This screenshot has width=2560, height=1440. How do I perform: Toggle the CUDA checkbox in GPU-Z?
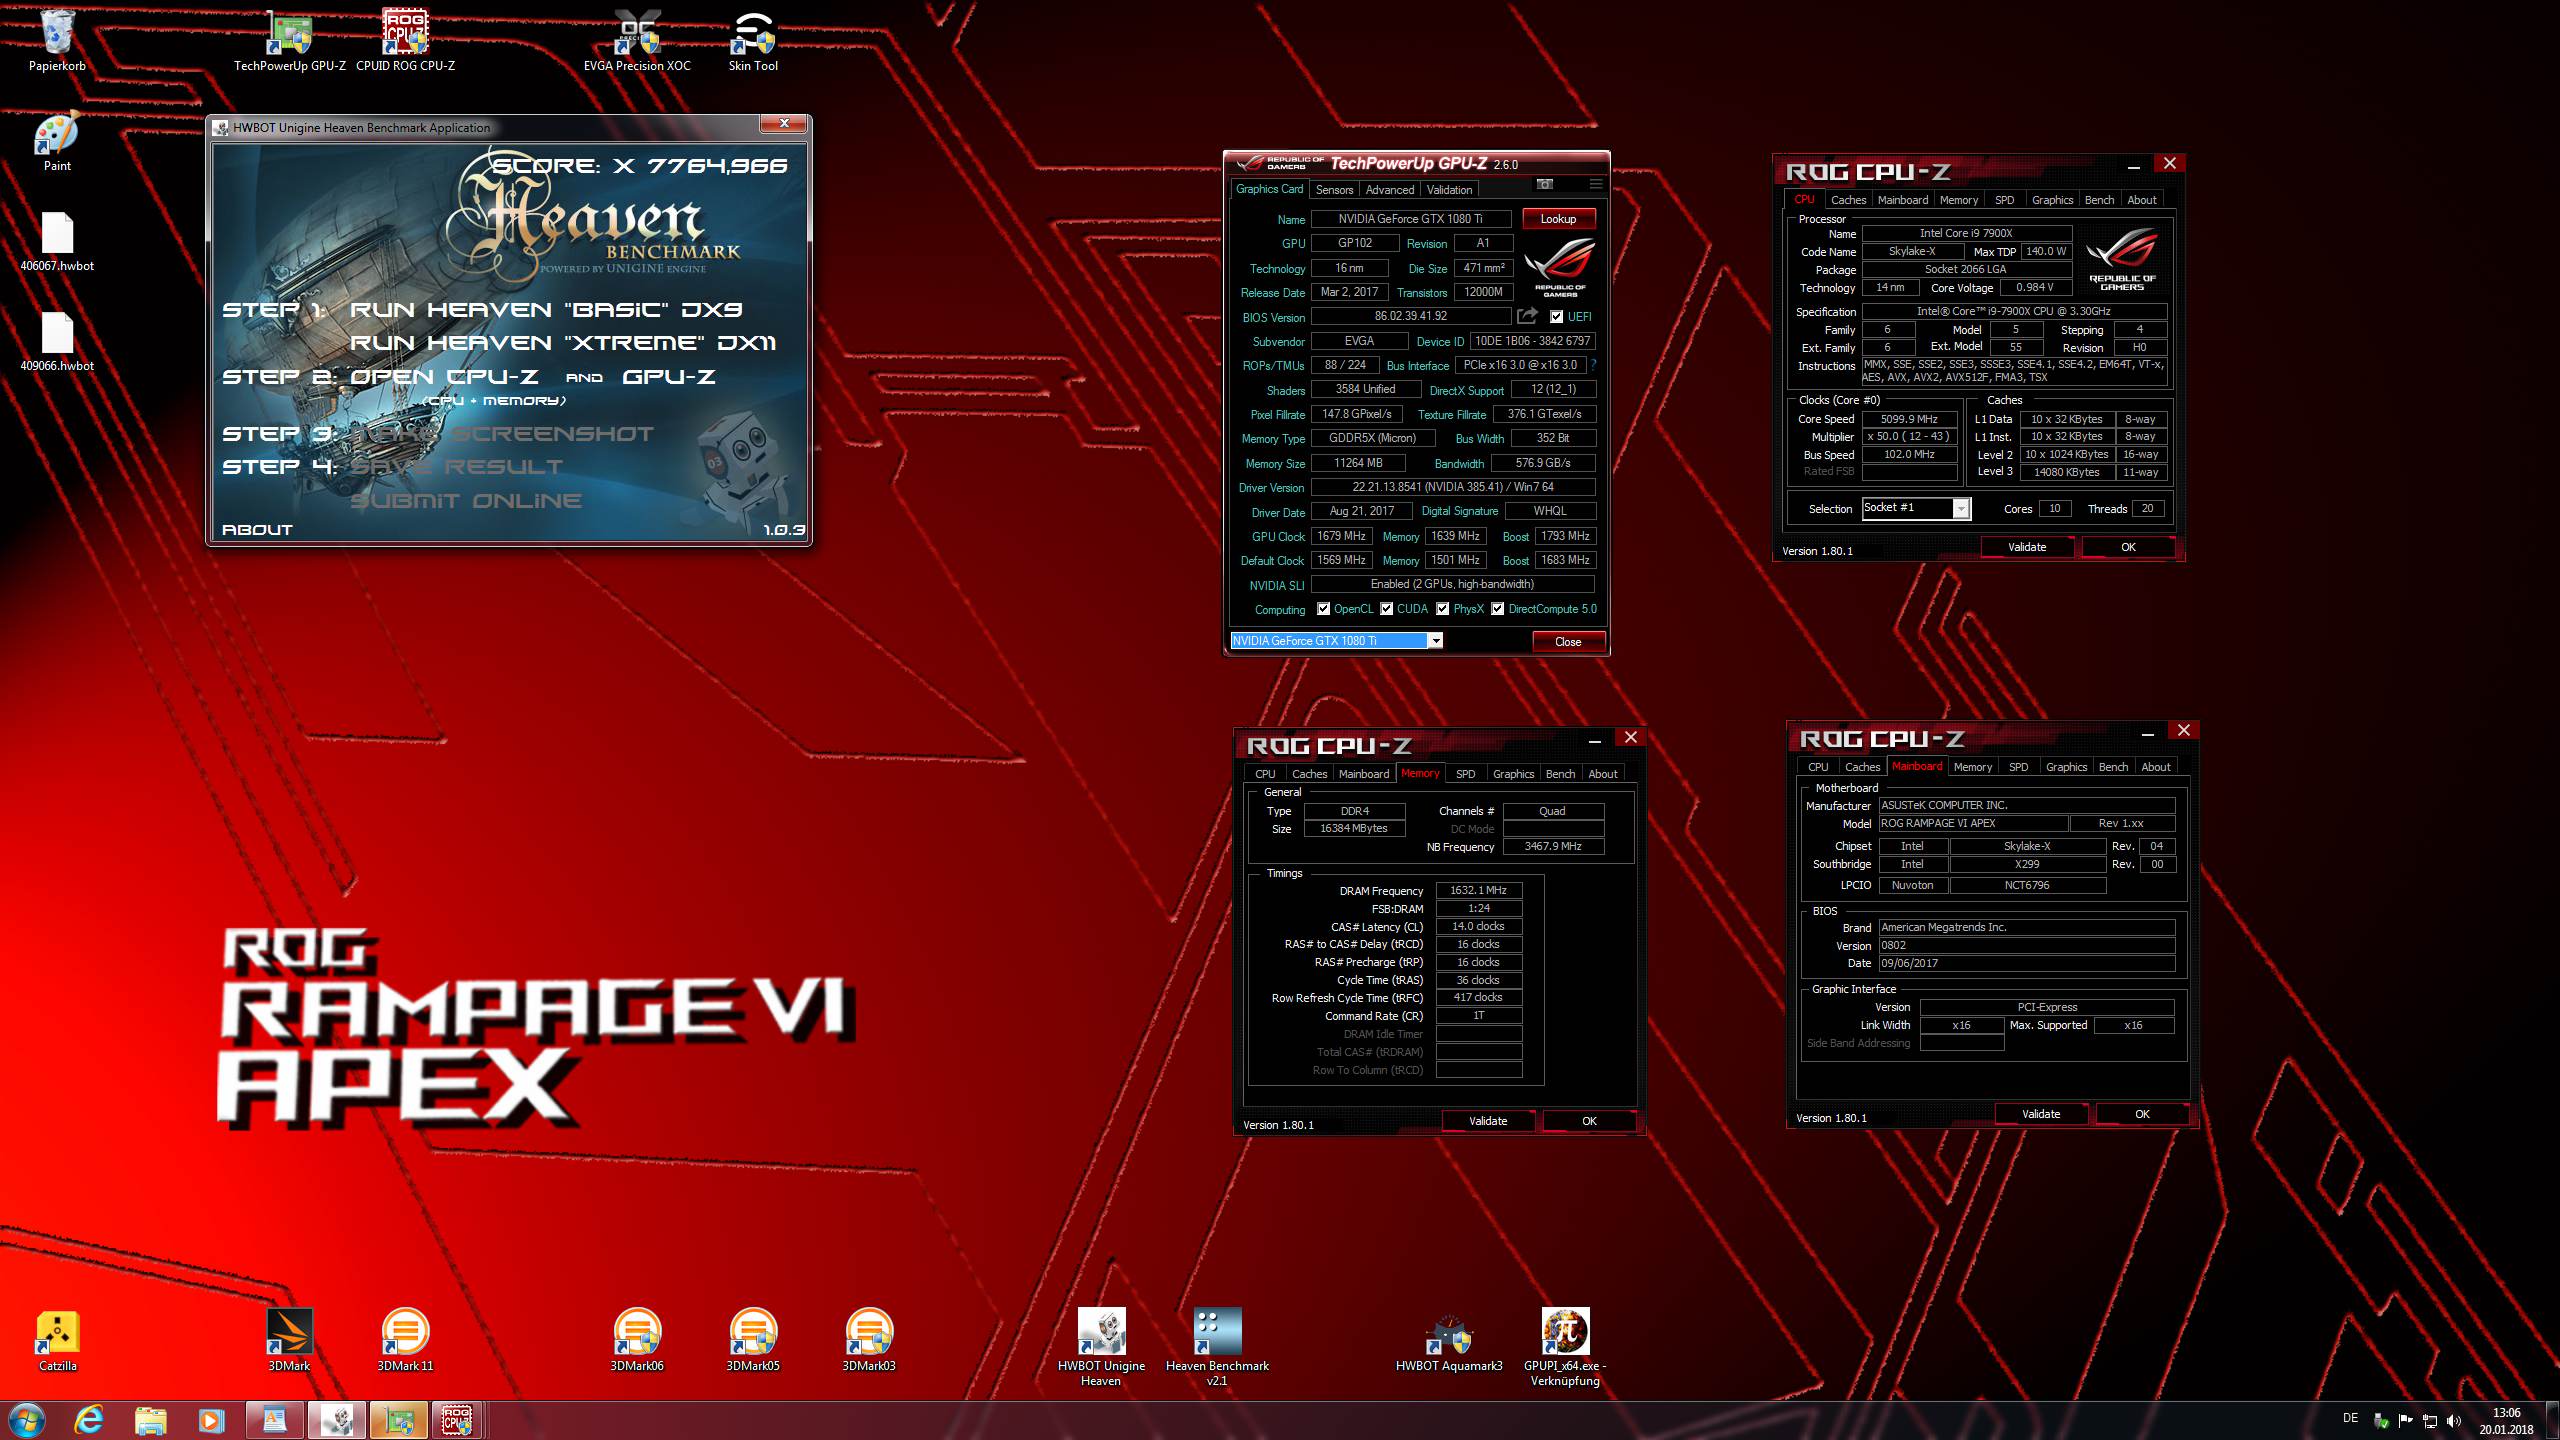(x=1387, y=609)
